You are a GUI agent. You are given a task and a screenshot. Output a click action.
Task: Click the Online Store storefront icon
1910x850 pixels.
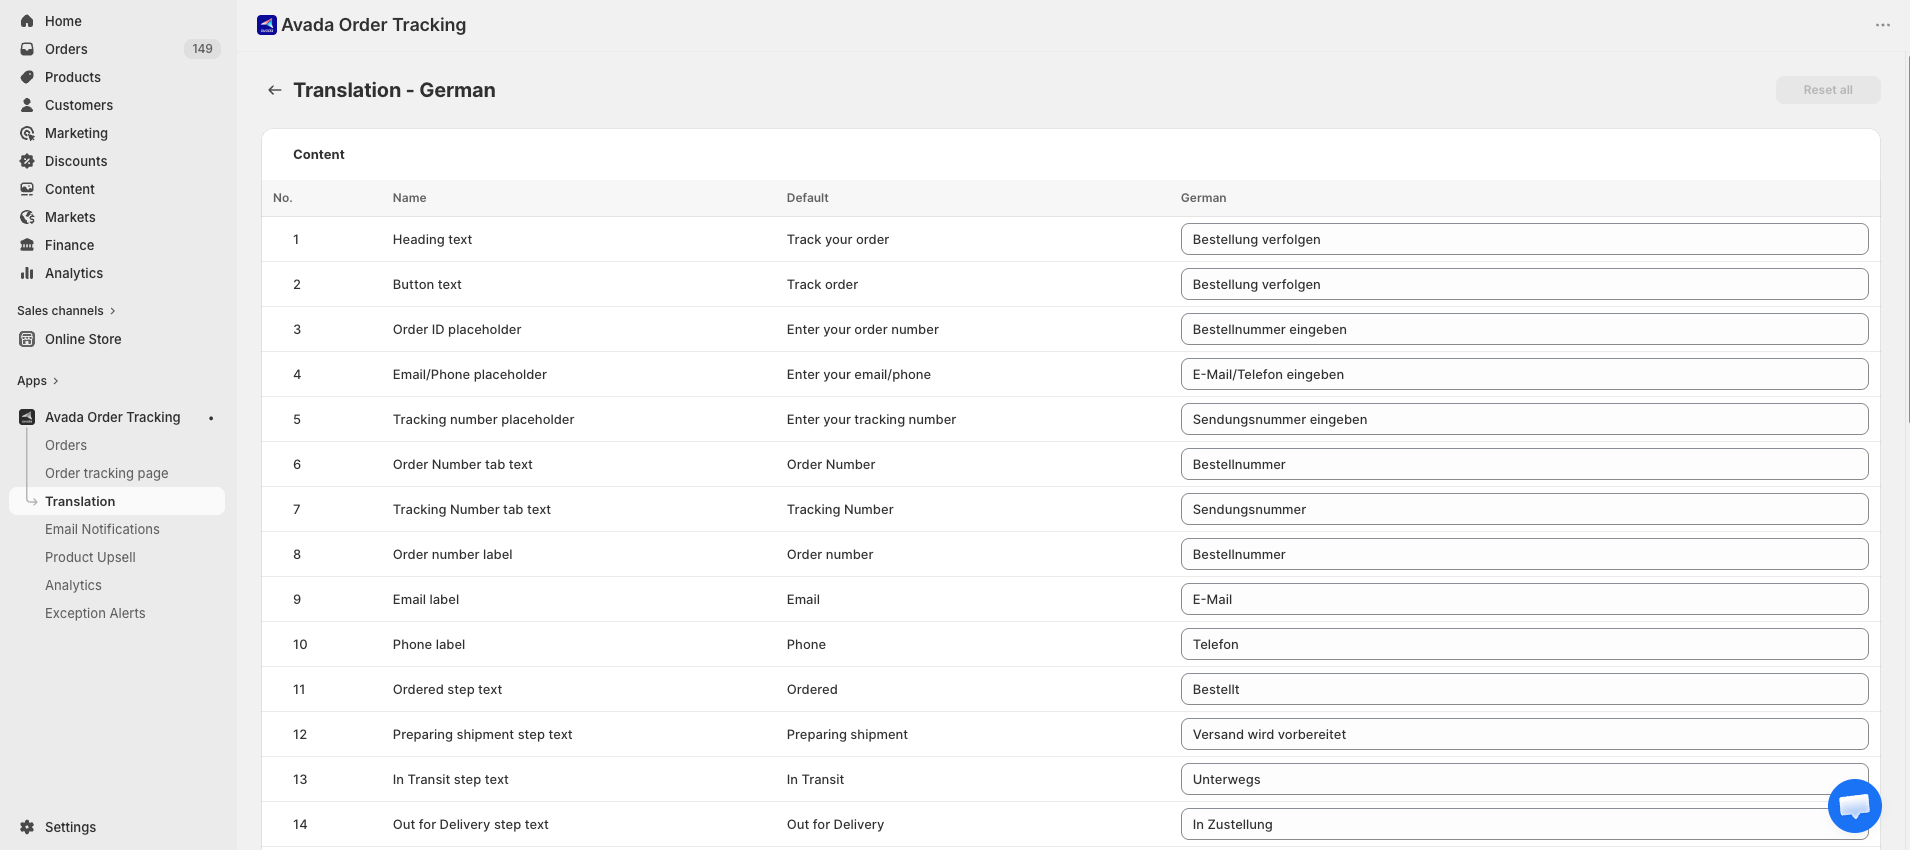point(27,339)
